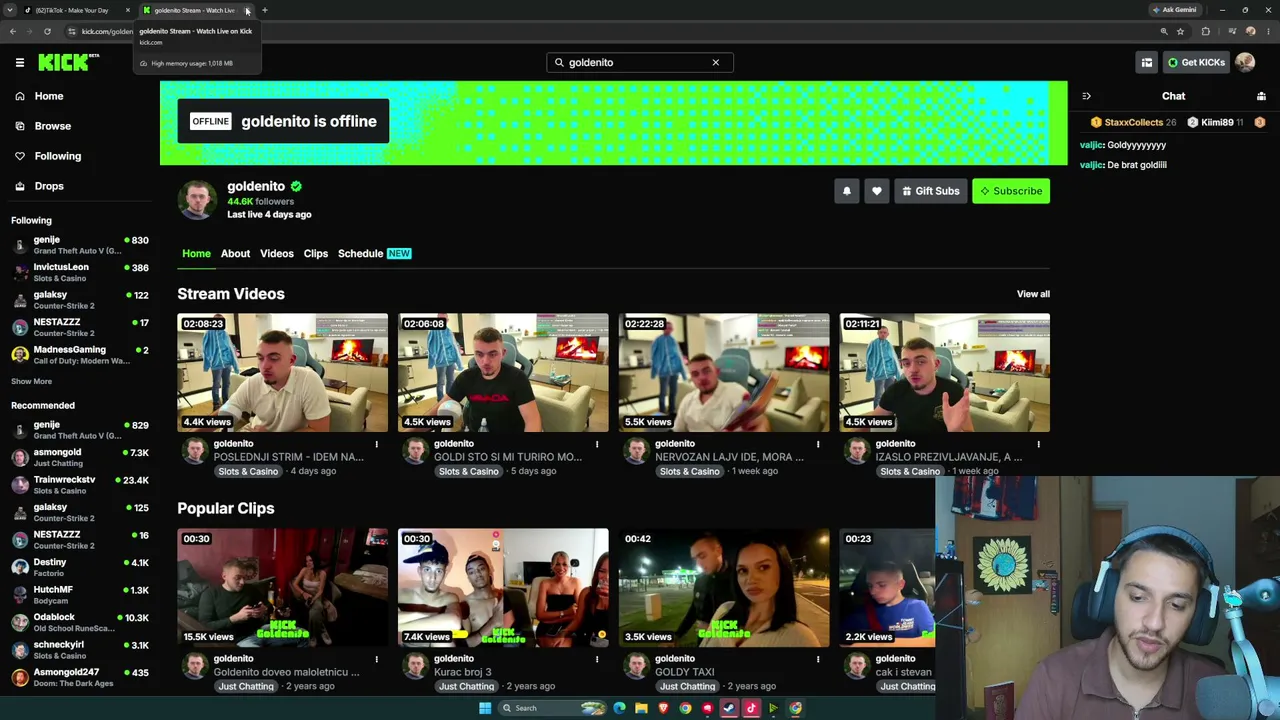
Task: Switch to the Clips tab
Action: coord(315,253)
